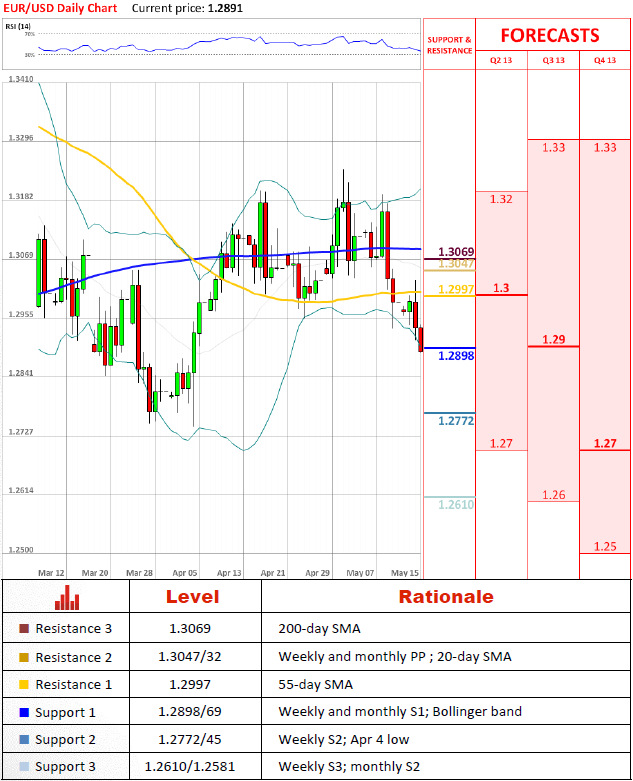The image size is (633, 781).
Task: Click the Q2 13 upper forecast 1.32
Action: click(x=501, y=199)
